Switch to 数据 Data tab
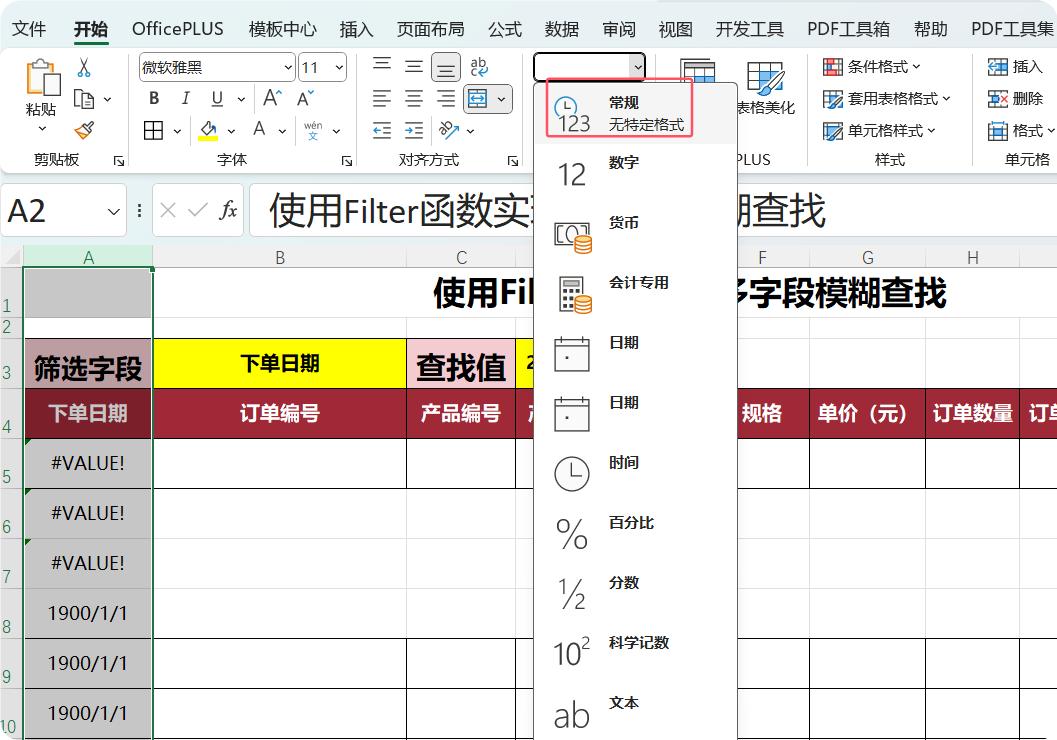Viewport: 1057px width, 740px height. [x=562, y=29]
